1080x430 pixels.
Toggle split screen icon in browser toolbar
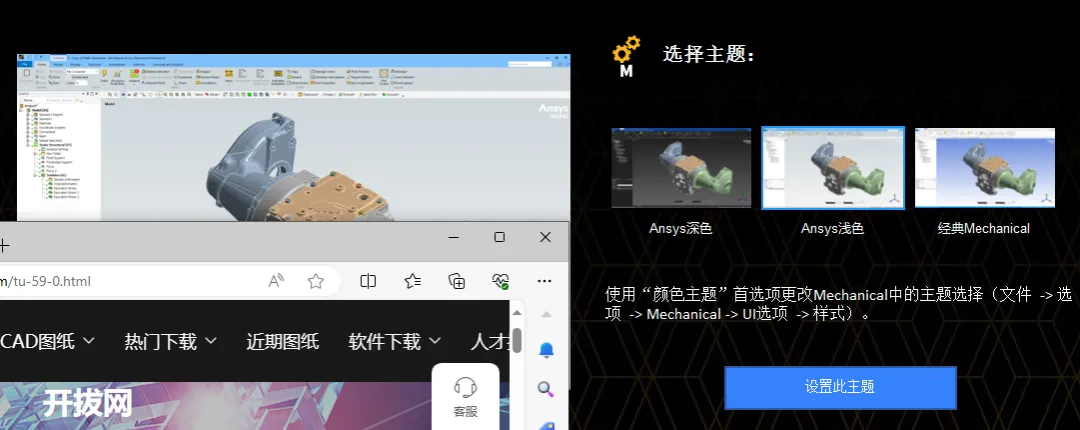click(368, 281)
